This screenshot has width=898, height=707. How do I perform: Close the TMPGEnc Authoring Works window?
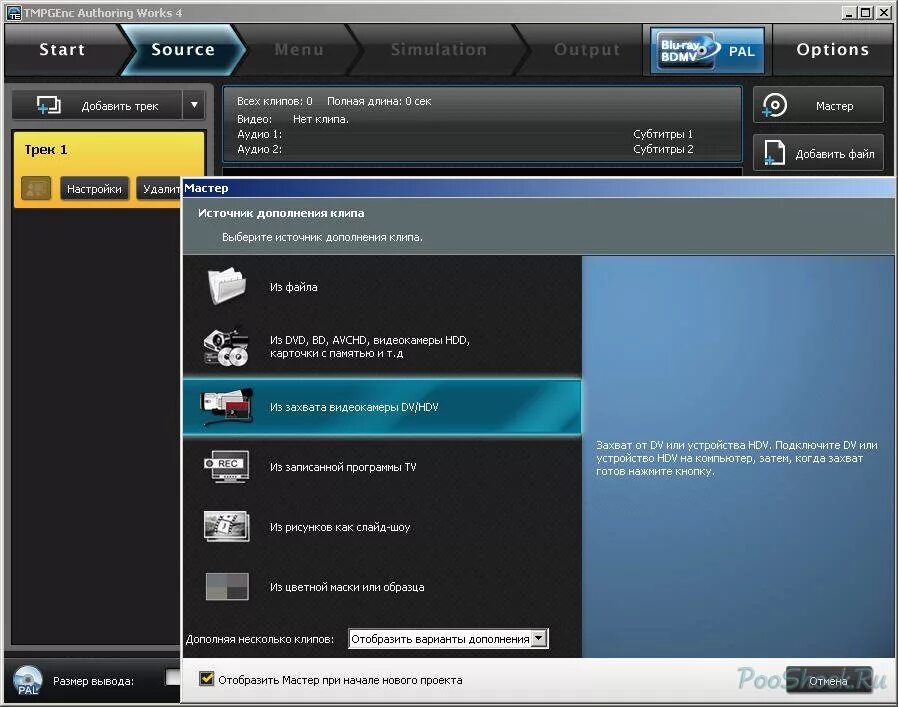884,12
